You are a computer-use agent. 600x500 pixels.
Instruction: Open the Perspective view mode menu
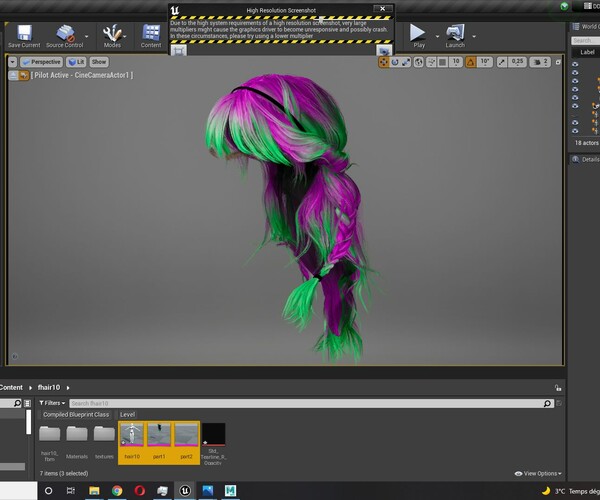coord(41,62)
